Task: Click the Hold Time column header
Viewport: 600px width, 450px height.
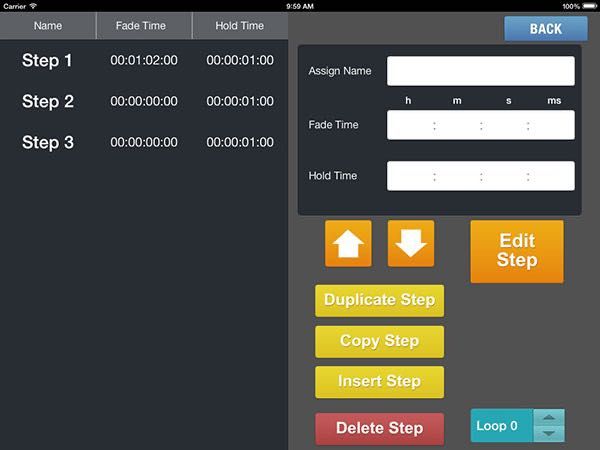Action: click(240, 26)
